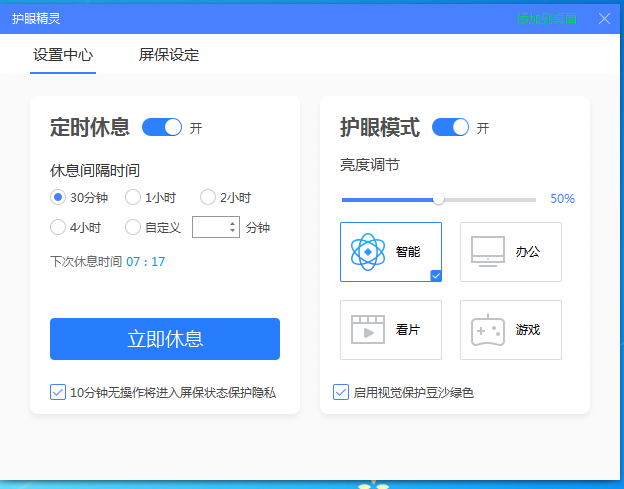Screen dimensions: 624x489
Task: Click the blue filled part of brightness slider
Action: [x=388, y=200]
